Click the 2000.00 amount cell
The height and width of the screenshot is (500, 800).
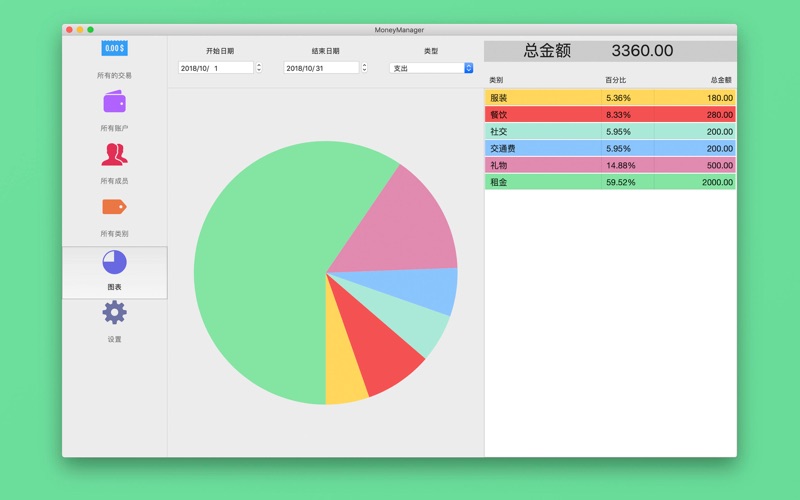click(x=717, y=182)
